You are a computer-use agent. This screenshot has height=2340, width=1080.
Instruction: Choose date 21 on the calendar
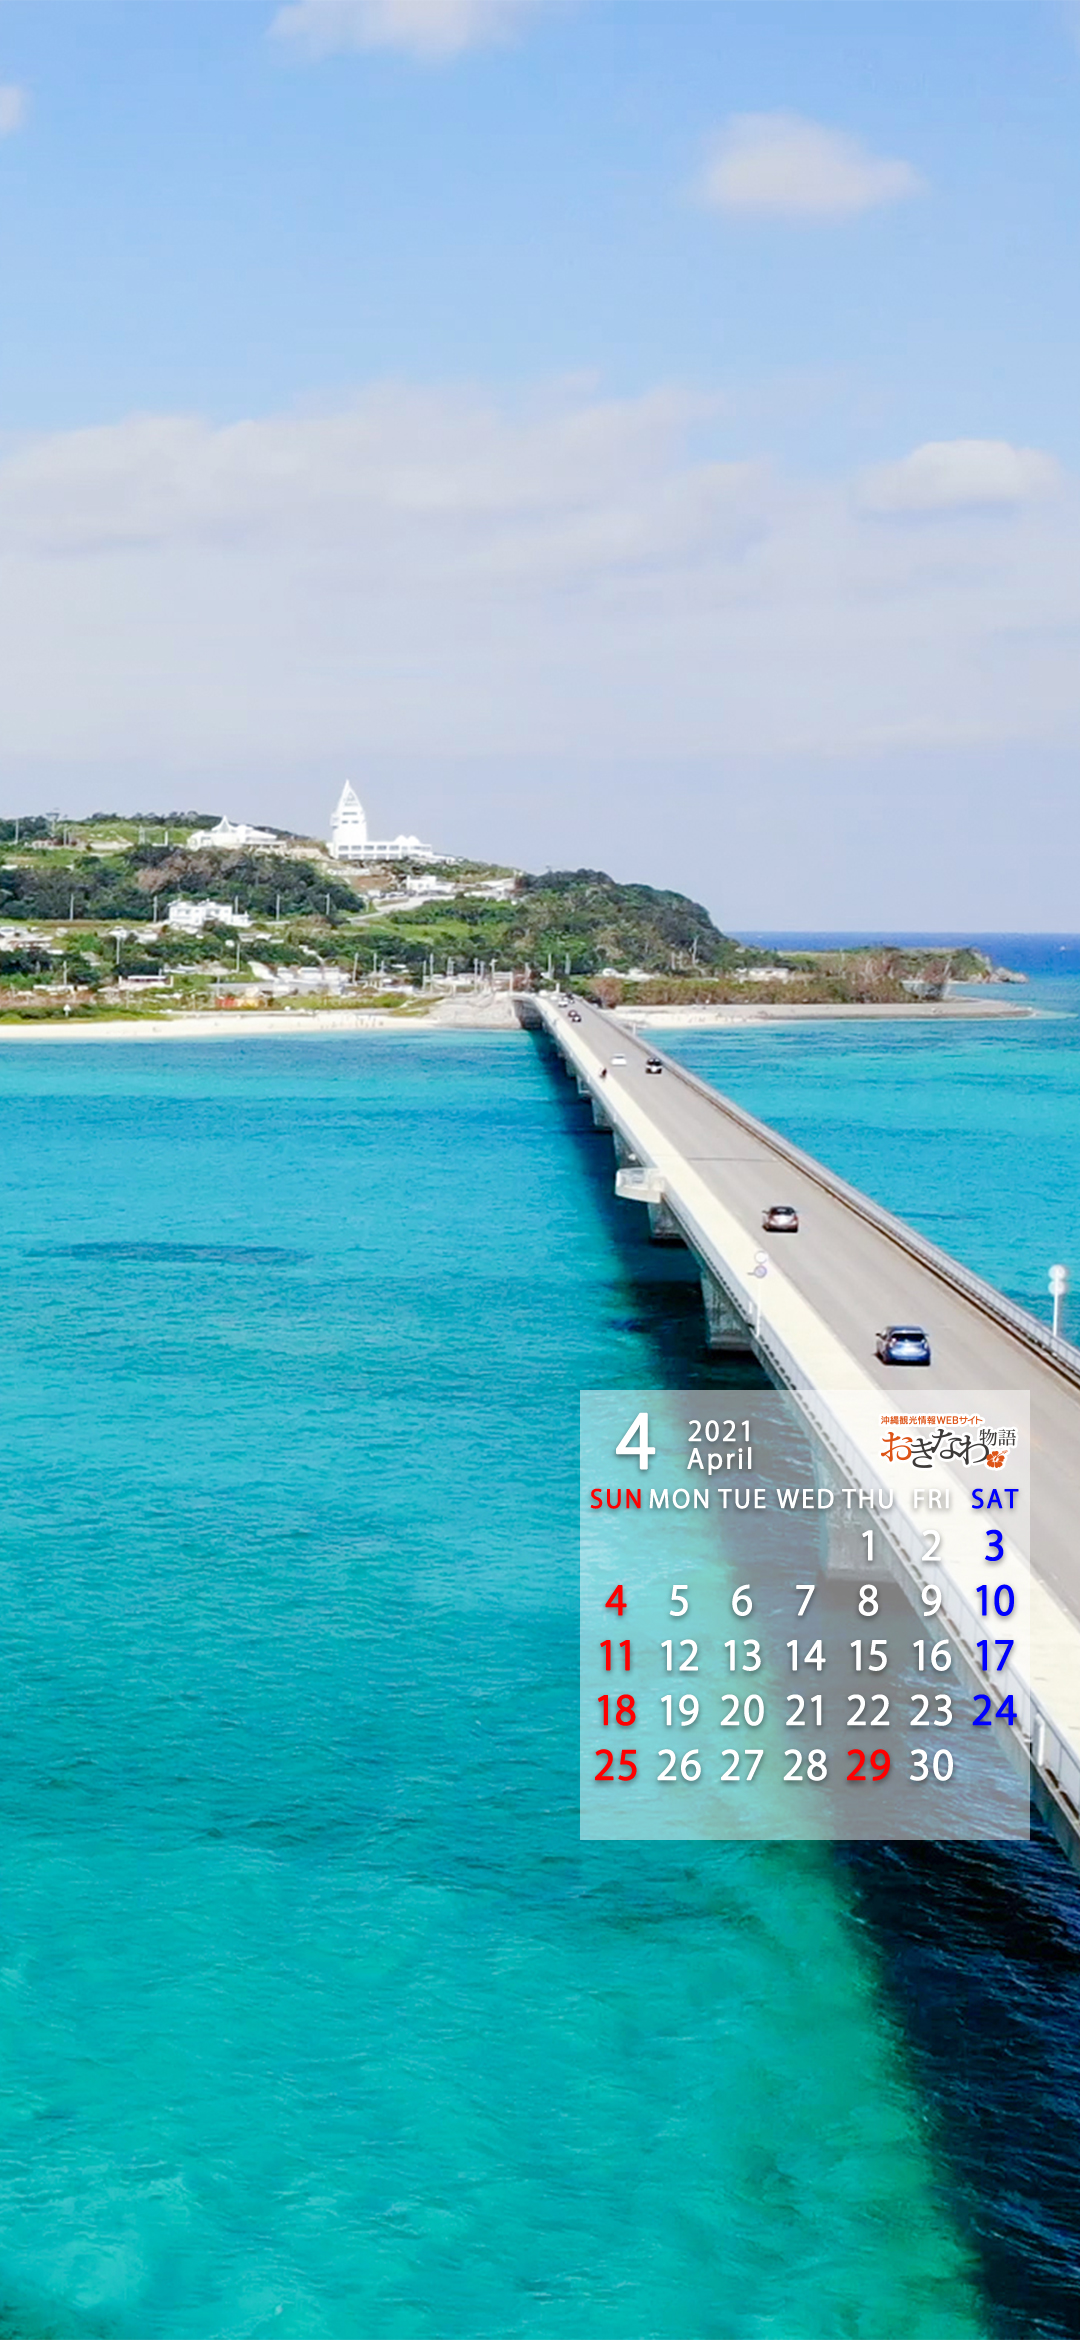805,1711
